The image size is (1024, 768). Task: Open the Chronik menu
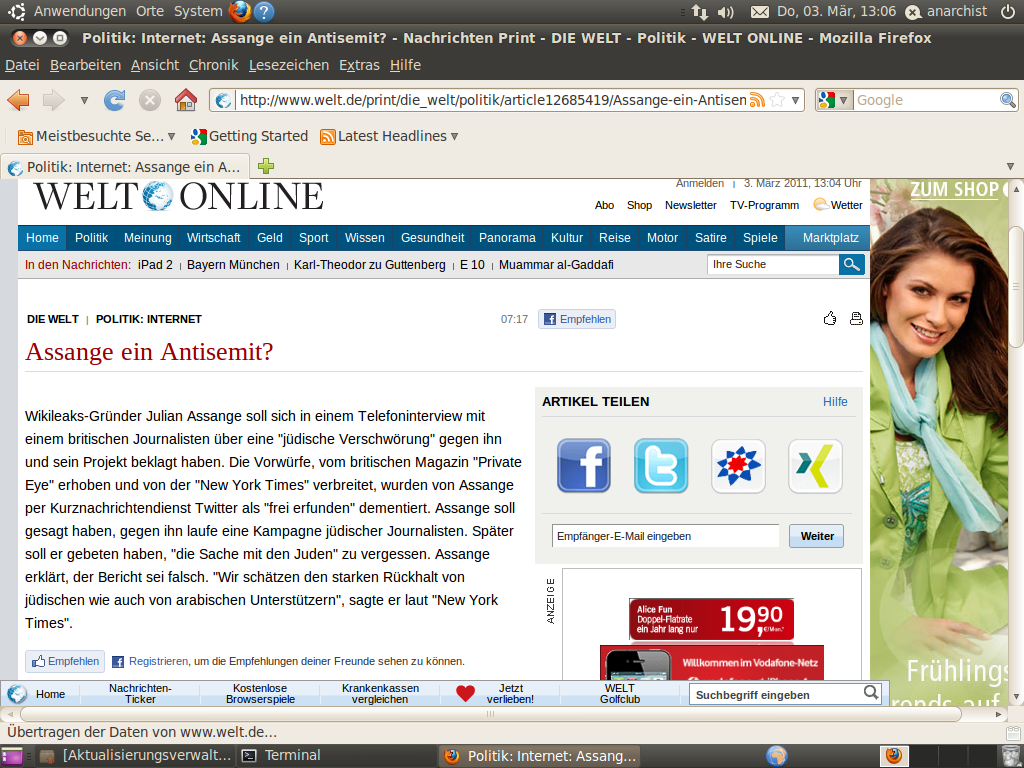point(214,65)
